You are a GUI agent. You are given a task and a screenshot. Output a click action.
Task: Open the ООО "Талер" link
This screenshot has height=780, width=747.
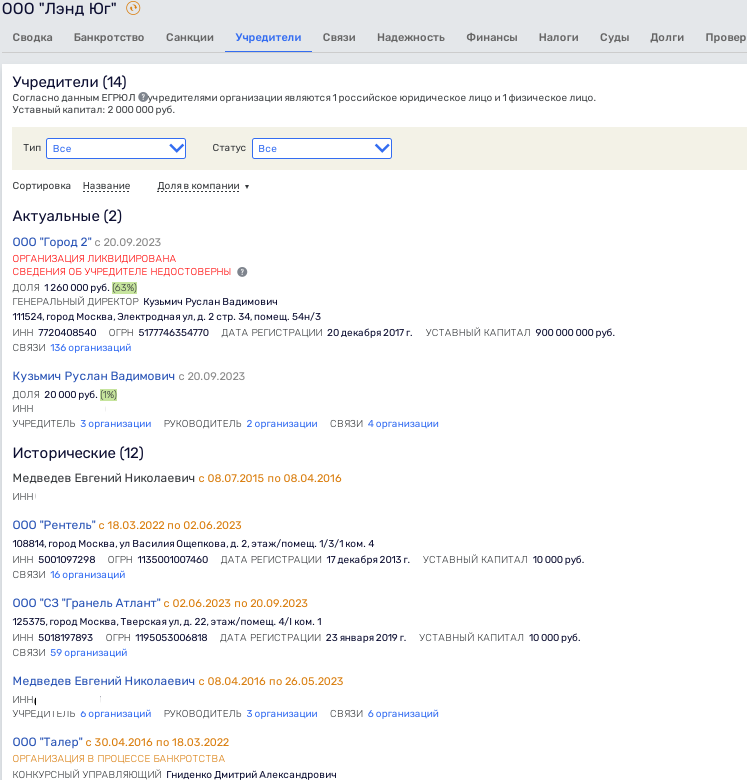(x=48, y=742)
